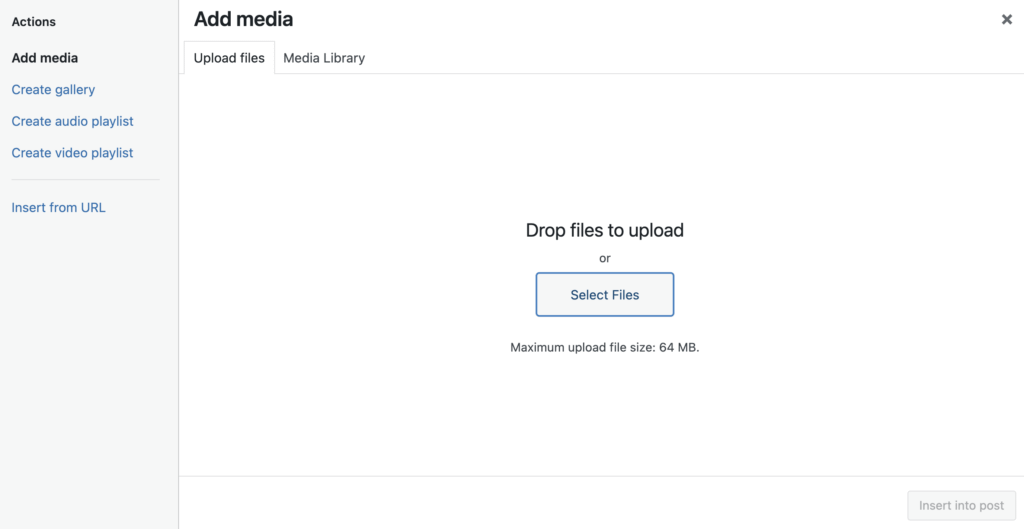Image resolution: width=1024 pixels, height=529 pixels.
Task: Click the 'Drop files to upload' heading
Action: pos(604,230)
